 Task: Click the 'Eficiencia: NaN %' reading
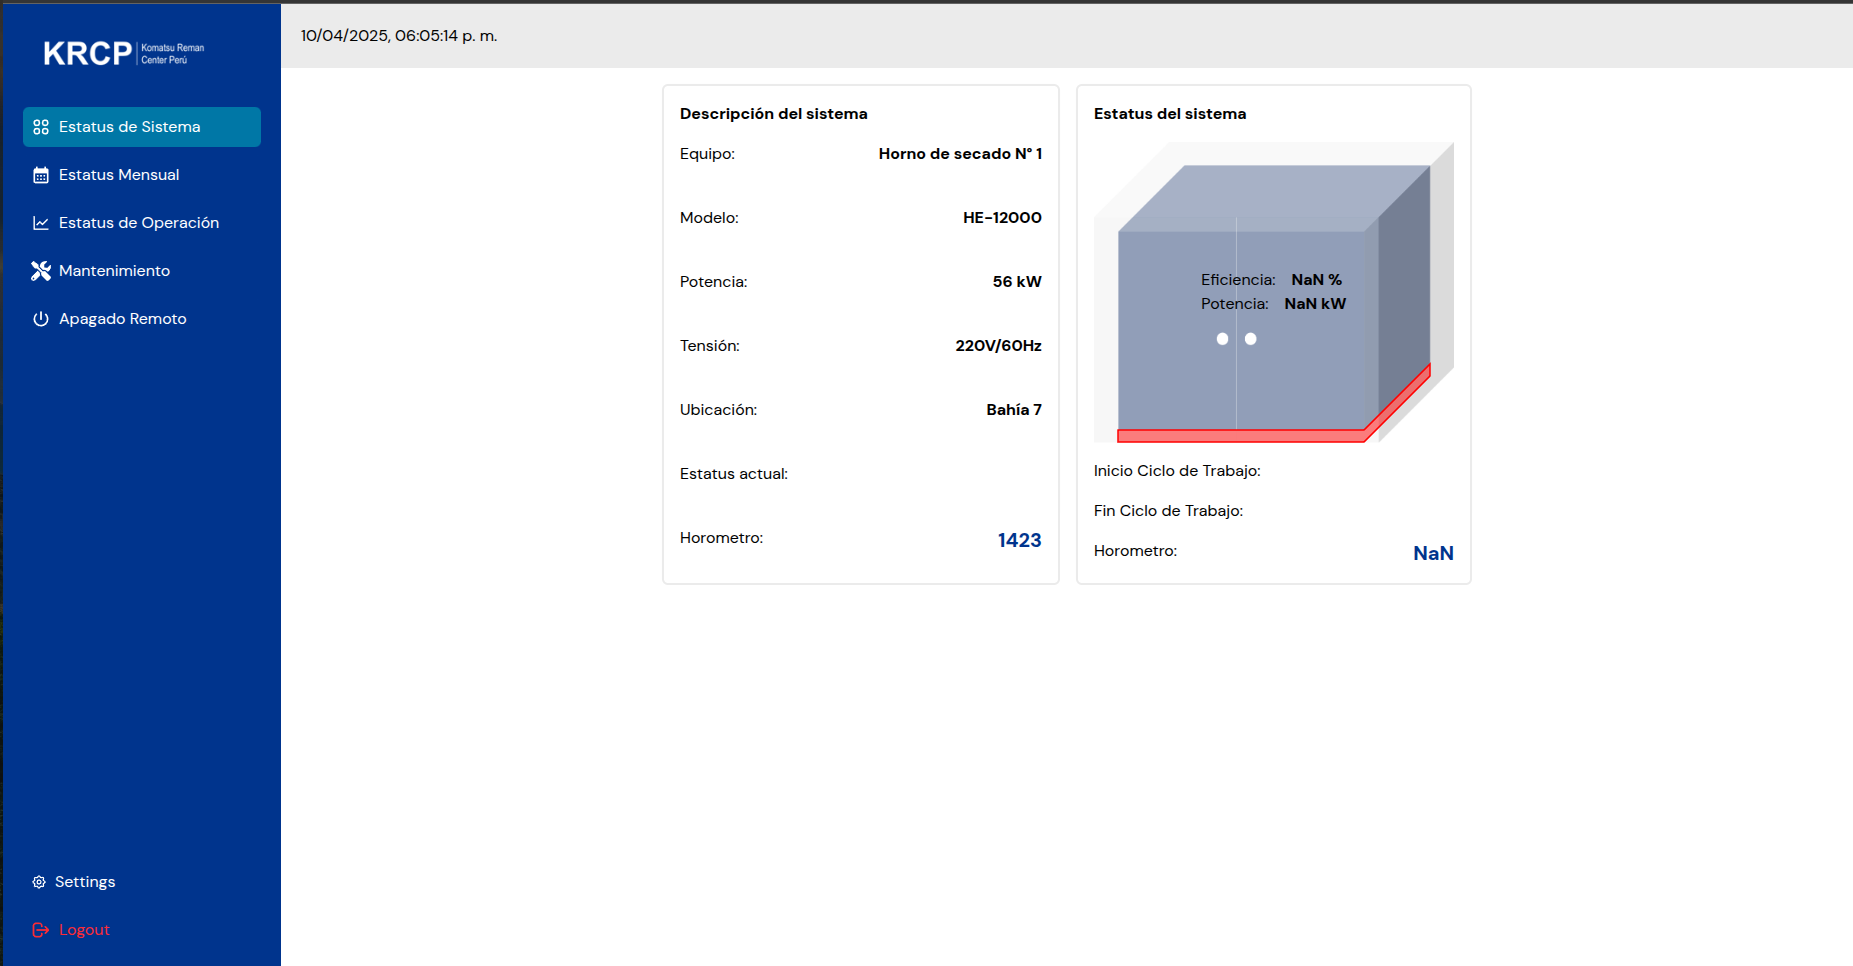[x=1271, y=280]
